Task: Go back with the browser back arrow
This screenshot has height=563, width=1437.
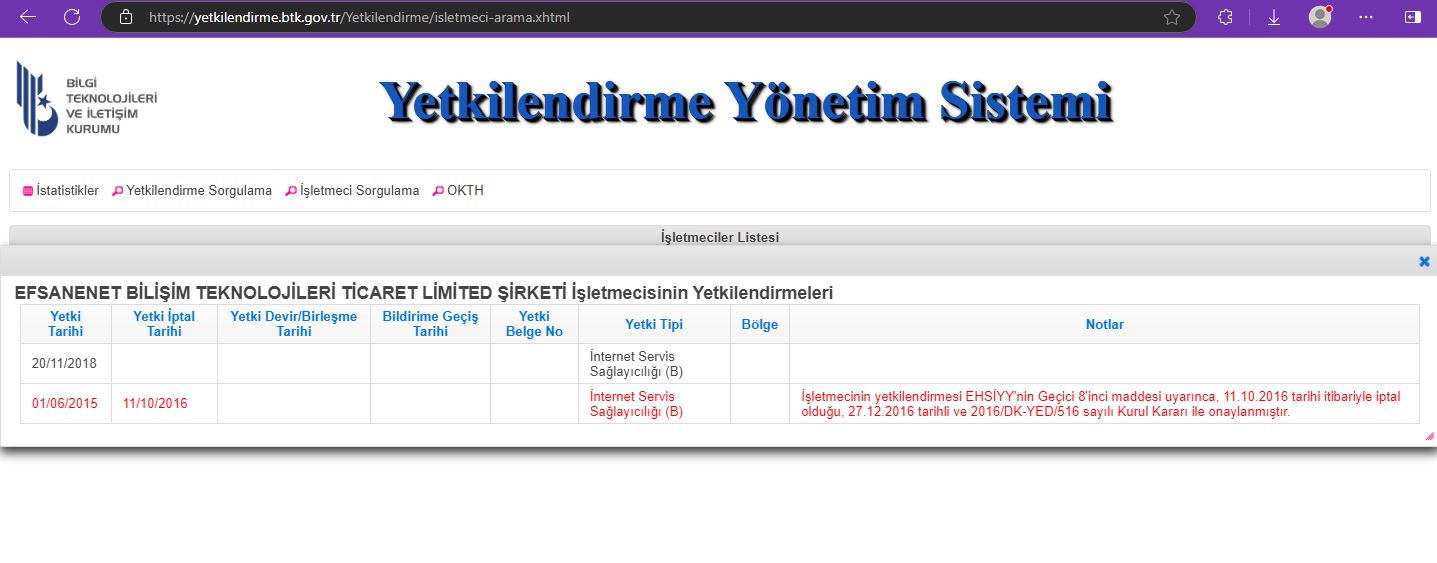Action: click(27, 17)
